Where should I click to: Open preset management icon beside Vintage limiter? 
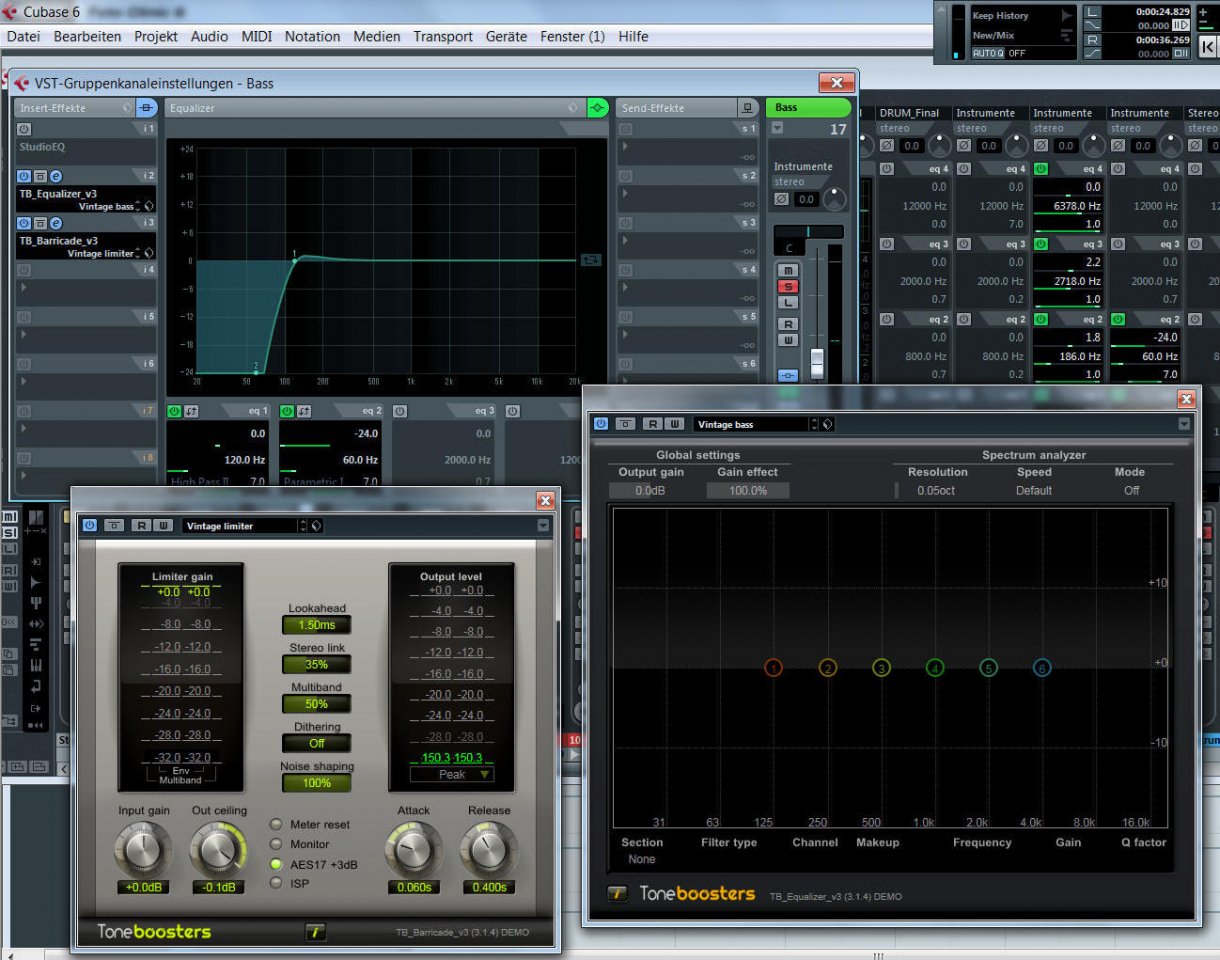pos(316,525)
